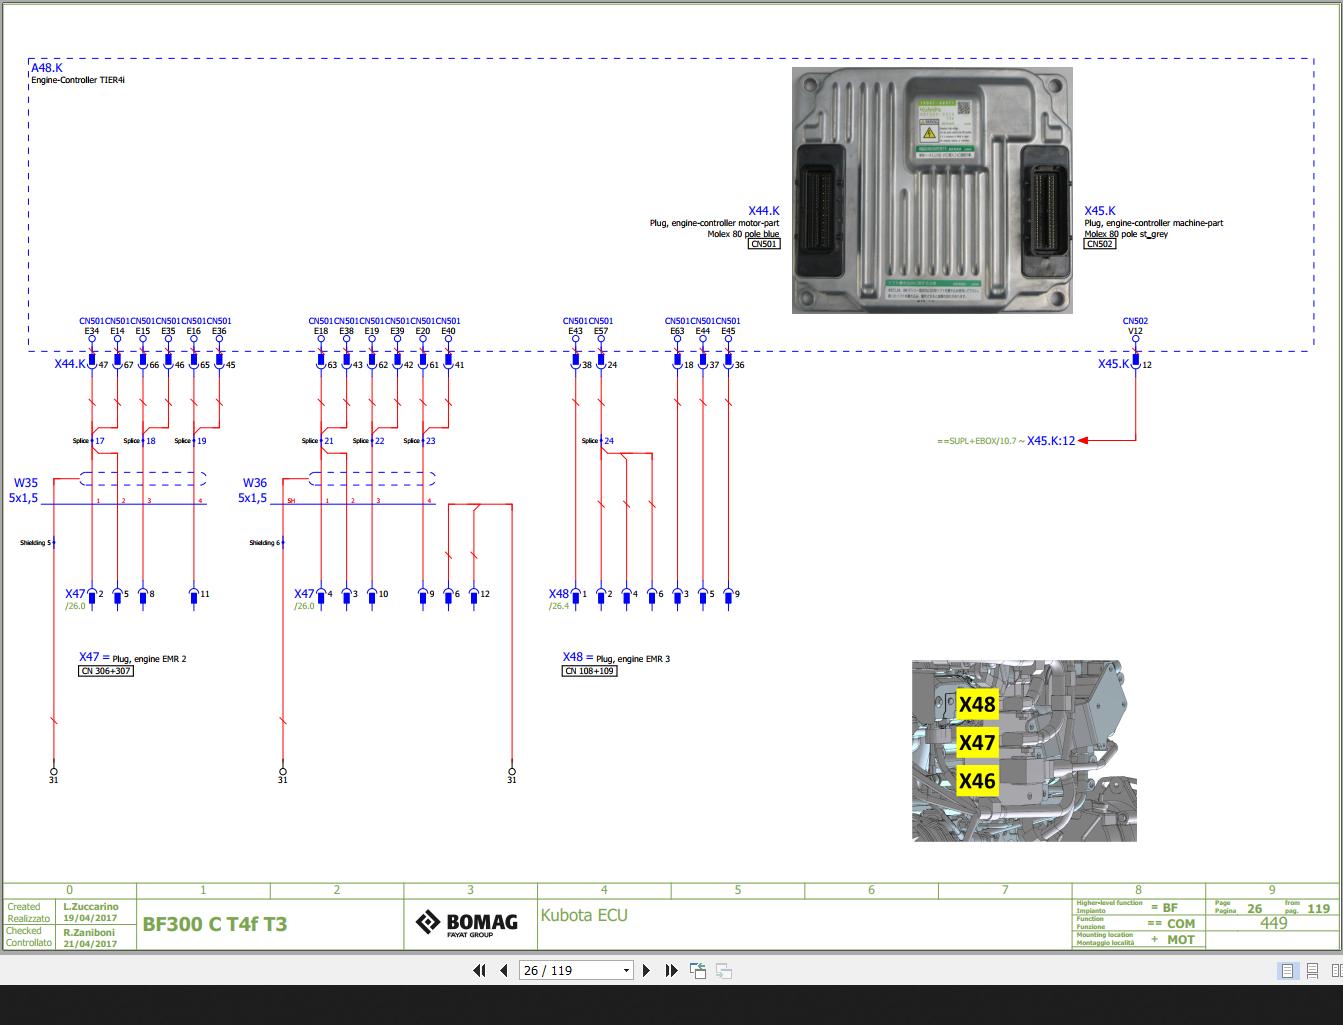1343x1025 pixels.
Task: Go forward to the next view
Action: (723, 970)
